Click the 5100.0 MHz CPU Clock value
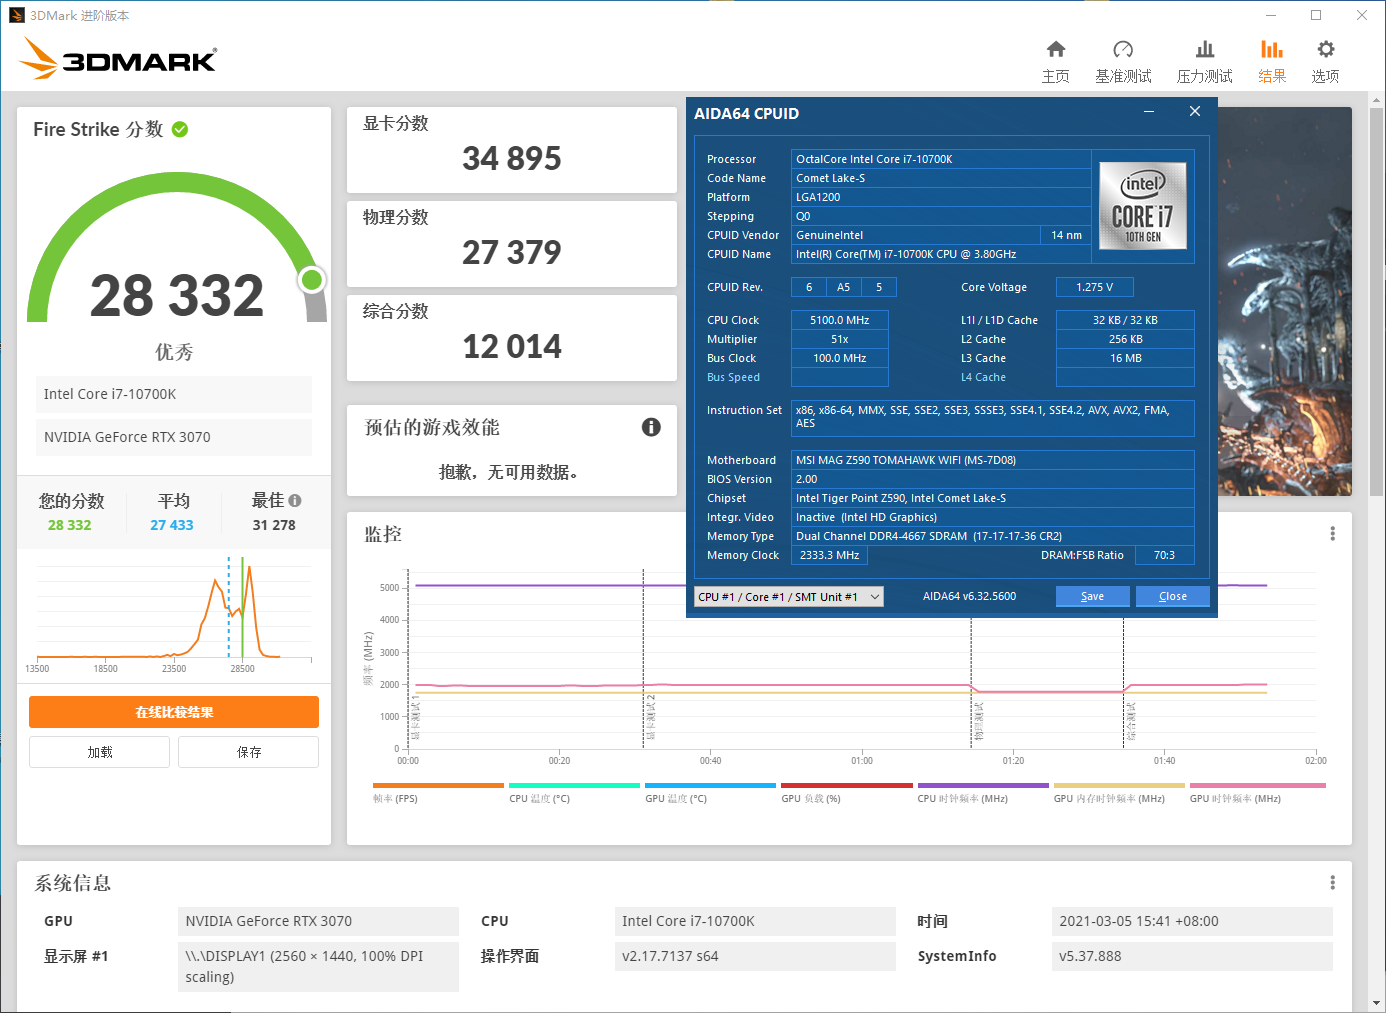This screenshot has height=1013, width=1386. (x=840, y=320)
